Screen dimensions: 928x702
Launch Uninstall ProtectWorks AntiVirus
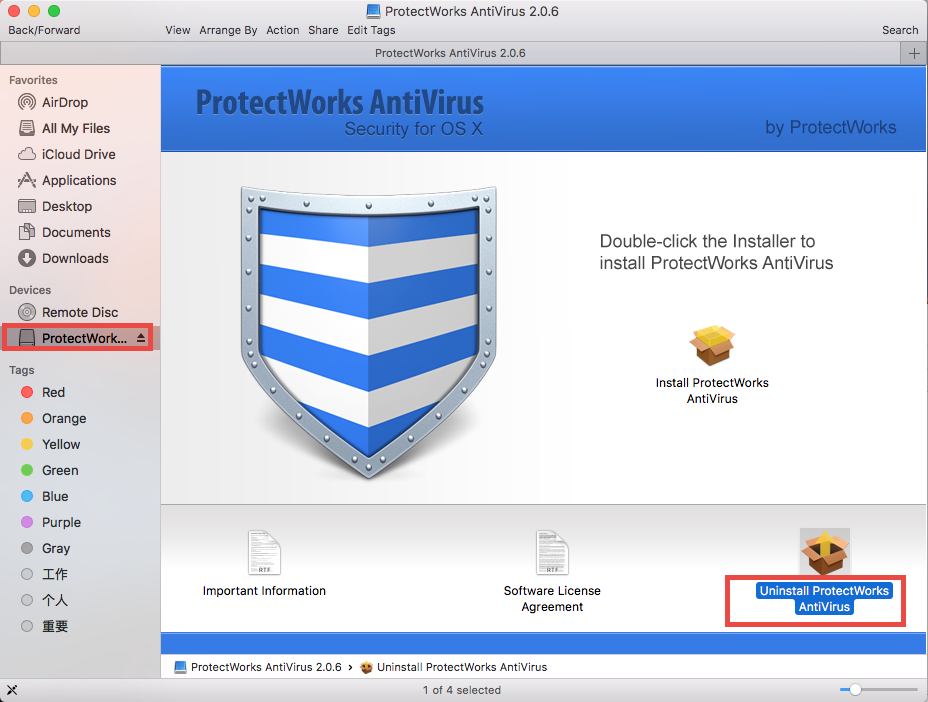tap(823, 550)
